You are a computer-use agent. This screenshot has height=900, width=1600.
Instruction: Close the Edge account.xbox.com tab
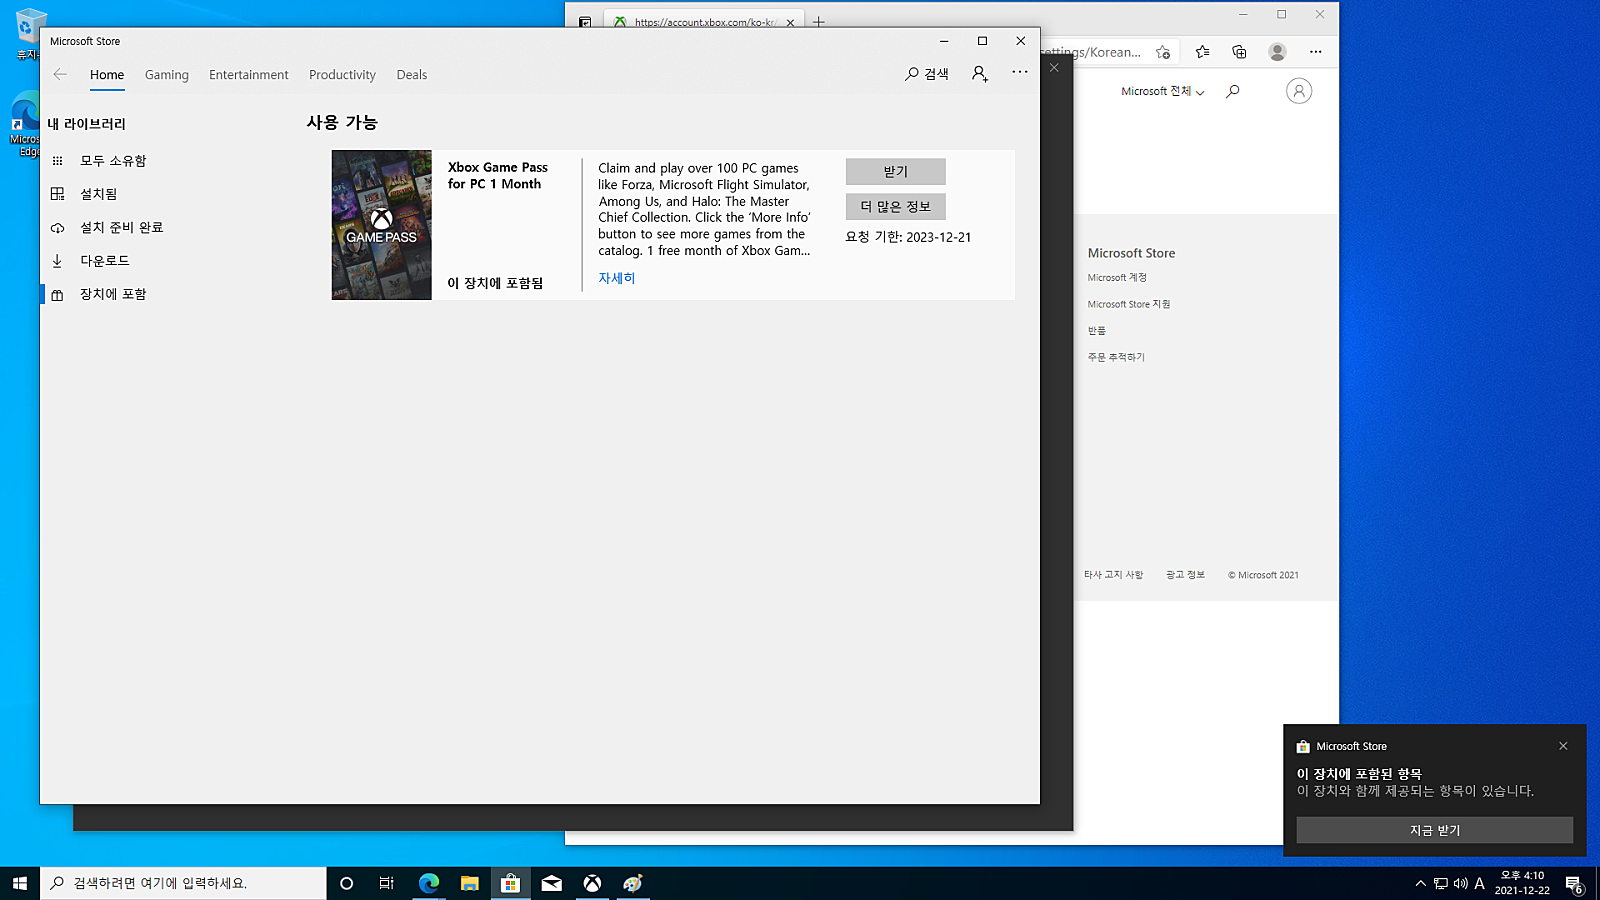pyautogui.click(x=790, y=22)
